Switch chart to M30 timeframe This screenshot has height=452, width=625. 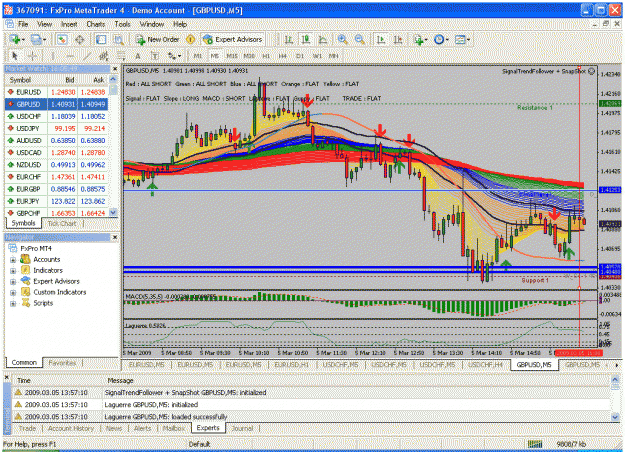tap(249, 56)
